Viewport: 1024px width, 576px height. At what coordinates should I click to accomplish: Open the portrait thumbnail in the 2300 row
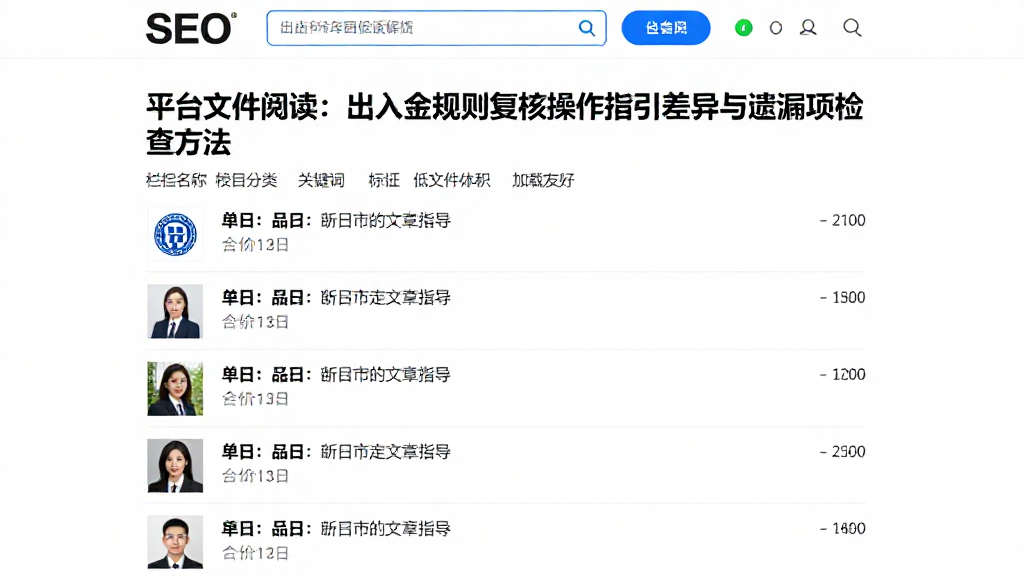point(175,466)
